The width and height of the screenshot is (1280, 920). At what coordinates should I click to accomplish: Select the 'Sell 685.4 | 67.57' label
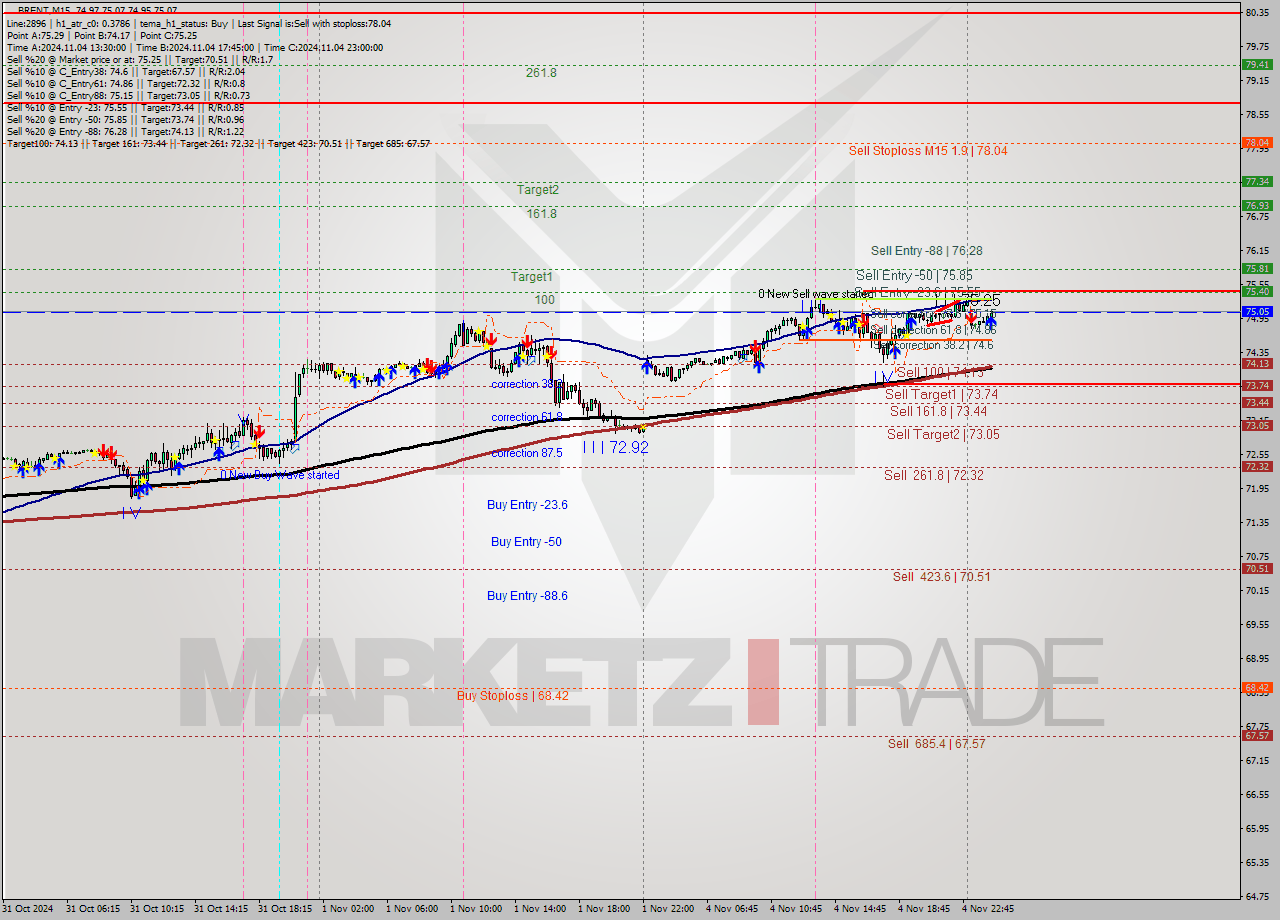937,743
